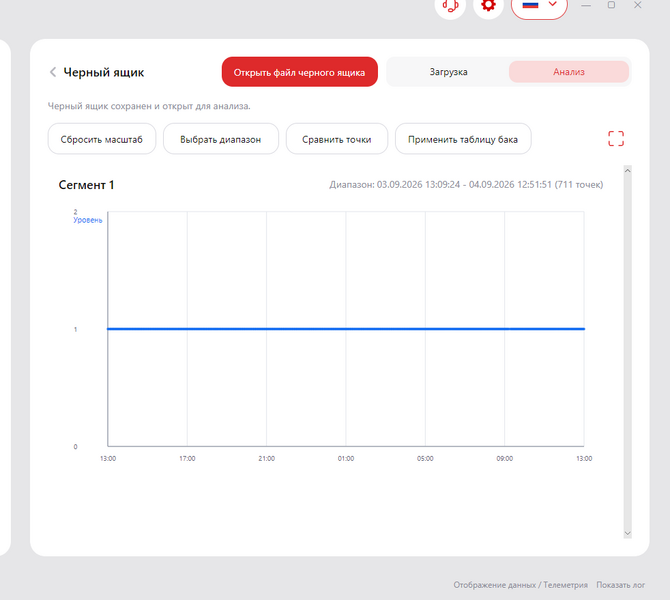Open Отображение данных / Телеметрия link
This screenshot has height=600, width=670.
coord(520,585)
